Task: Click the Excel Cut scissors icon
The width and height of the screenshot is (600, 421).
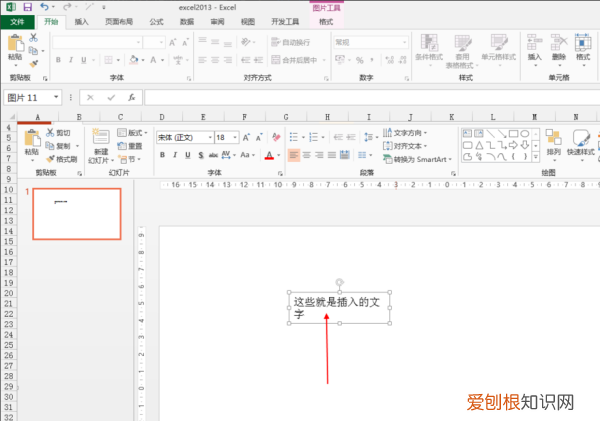Action: (x=34, y=38)
